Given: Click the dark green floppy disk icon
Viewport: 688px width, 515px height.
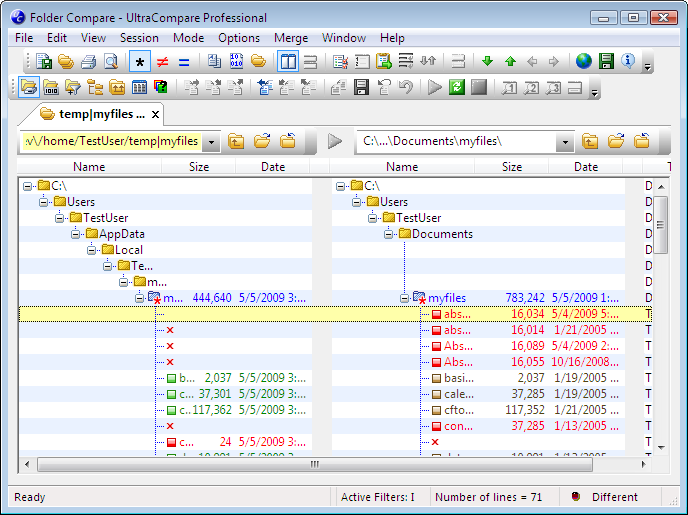Looking at the screenshot, I should 606,61.
